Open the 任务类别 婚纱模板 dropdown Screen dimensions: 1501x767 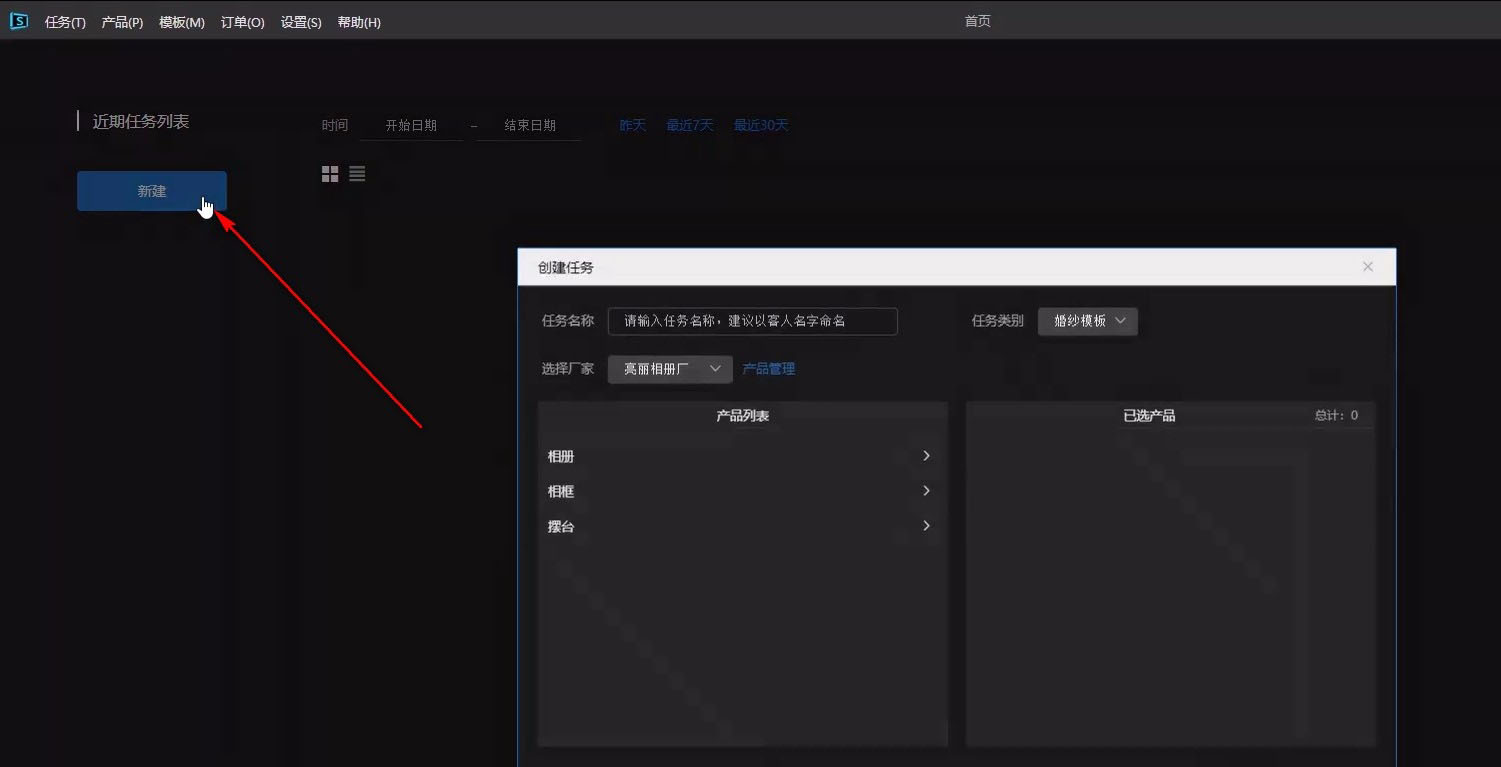tap(1088, 321)
